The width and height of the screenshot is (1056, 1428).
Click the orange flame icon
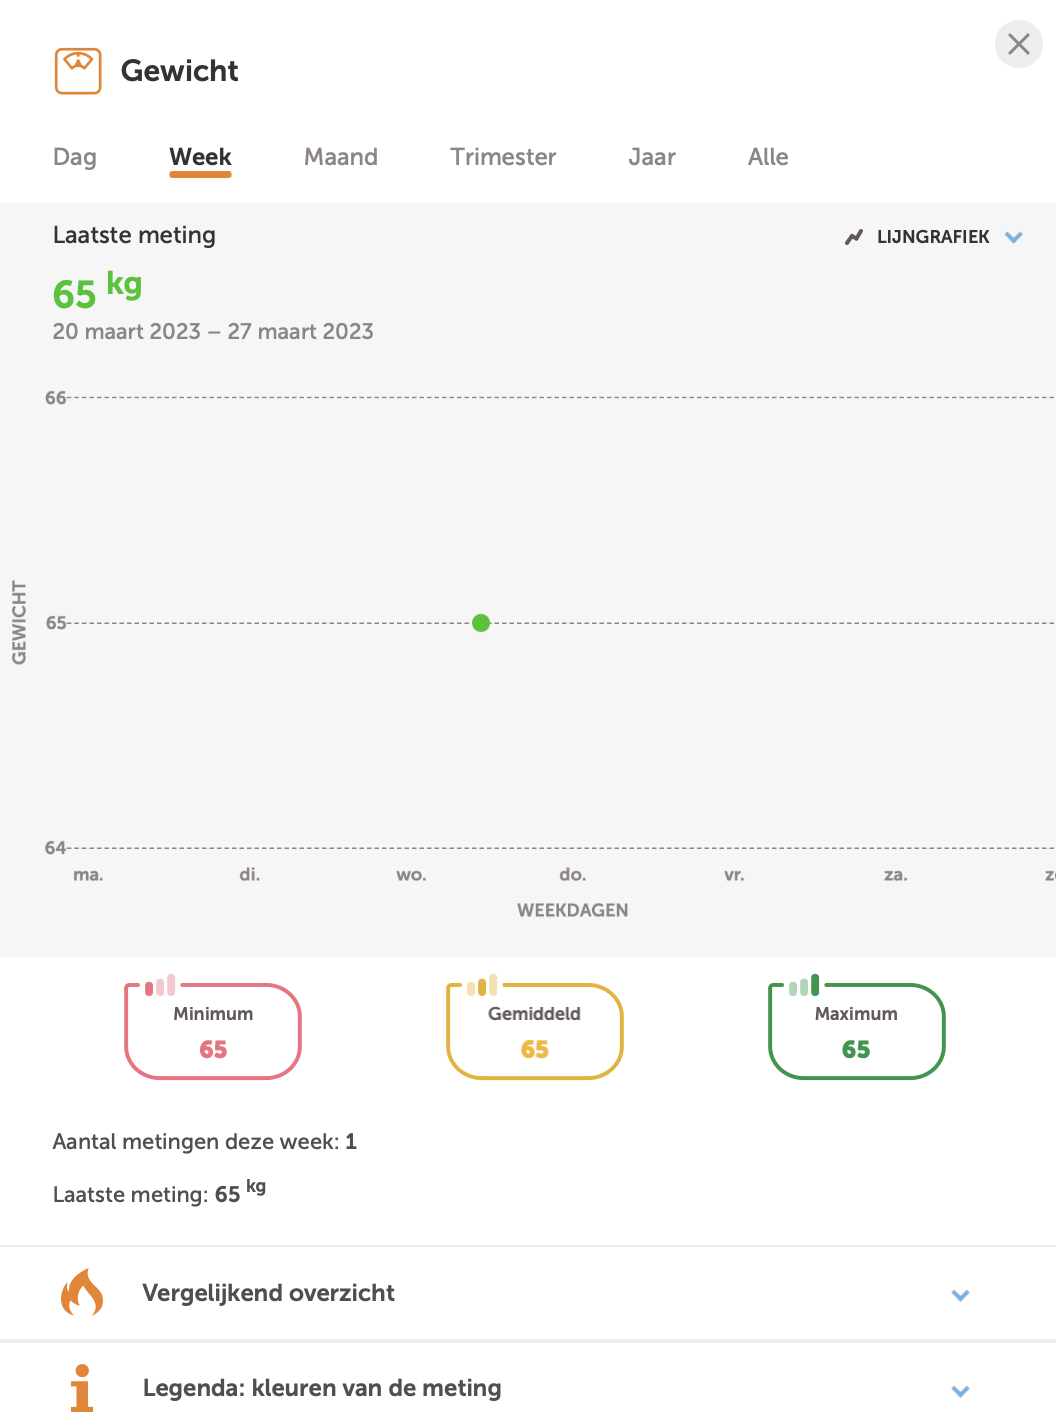pos(82,1292)
